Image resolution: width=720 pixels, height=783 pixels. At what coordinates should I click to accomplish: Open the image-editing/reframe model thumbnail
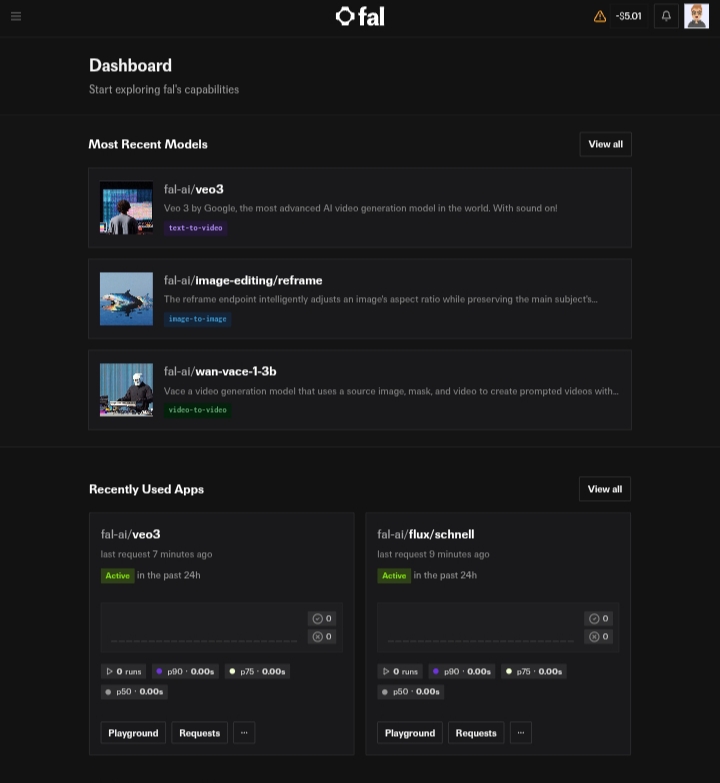(x=126, y=299)
